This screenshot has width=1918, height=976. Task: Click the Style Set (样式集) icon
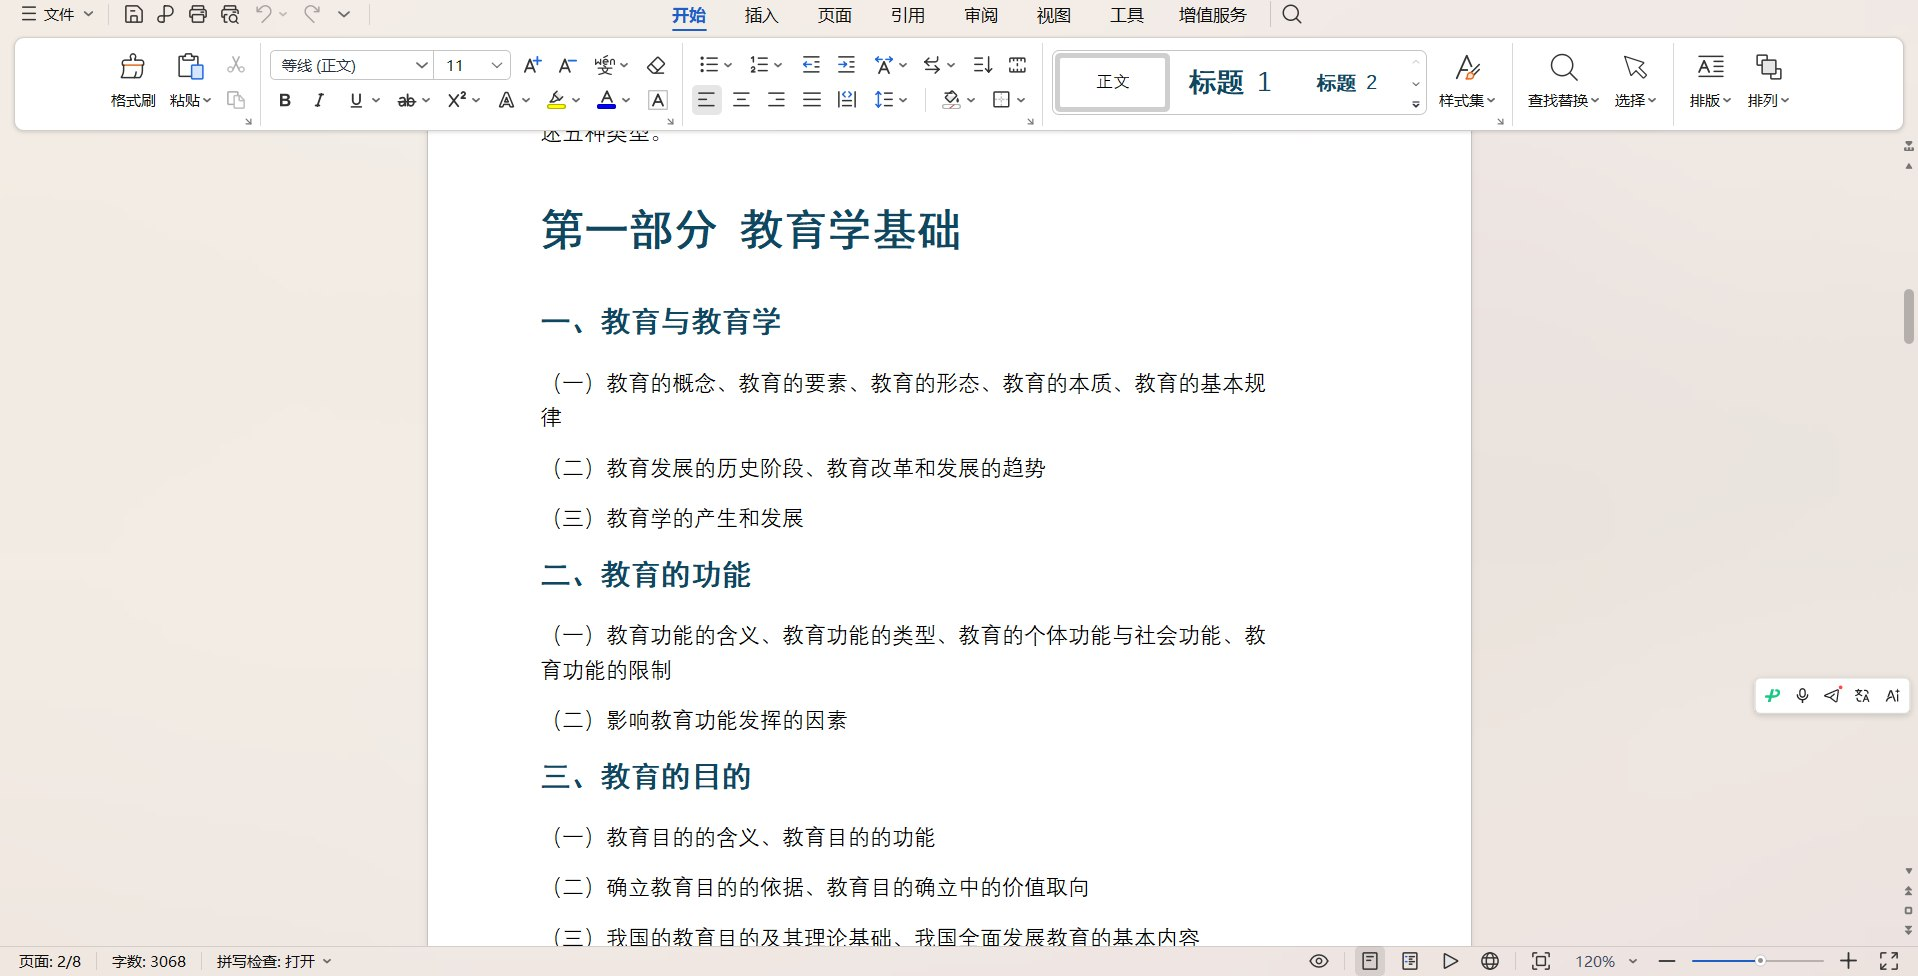1467,67
